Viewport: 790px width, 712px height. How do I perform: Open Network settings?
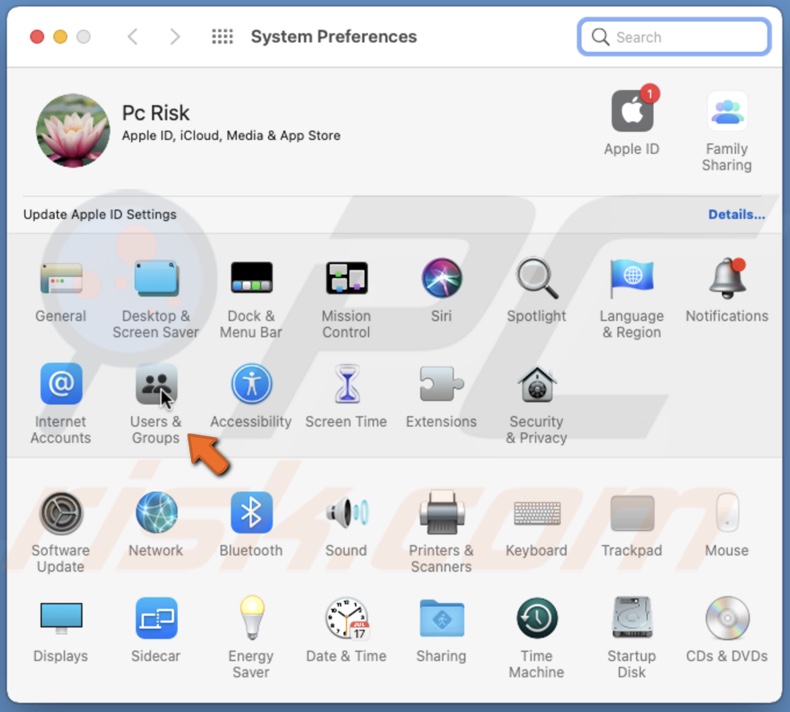point(156,513)
